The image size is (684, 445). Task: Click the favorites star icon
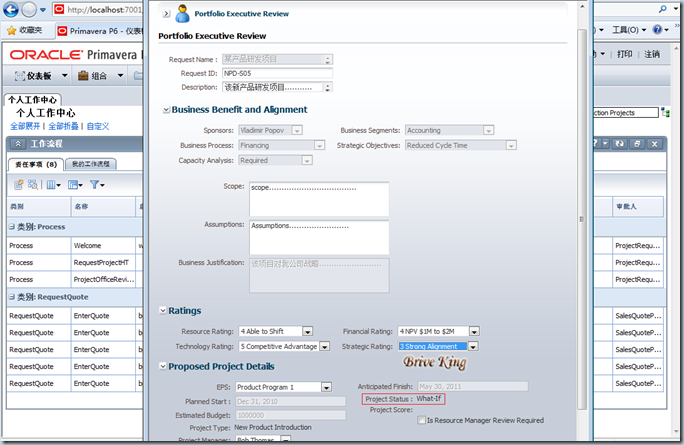[10, 30]
